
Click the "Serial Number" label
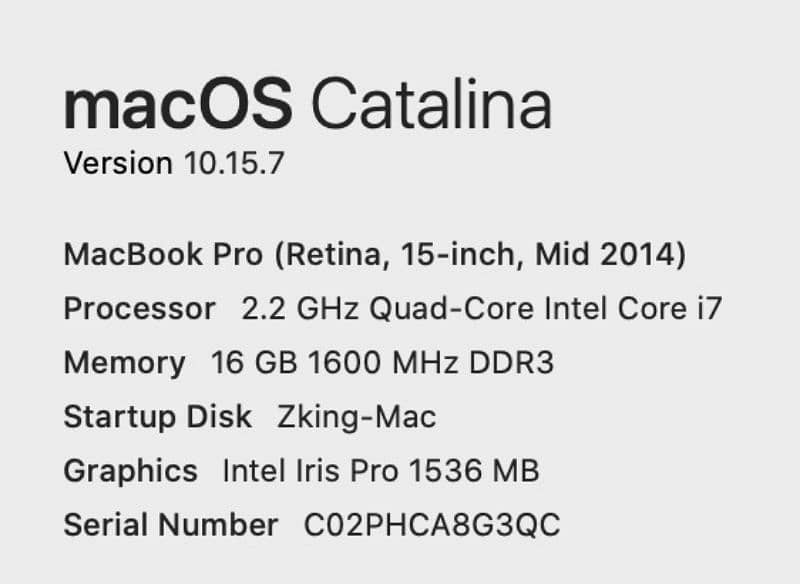tap(171, 524)
